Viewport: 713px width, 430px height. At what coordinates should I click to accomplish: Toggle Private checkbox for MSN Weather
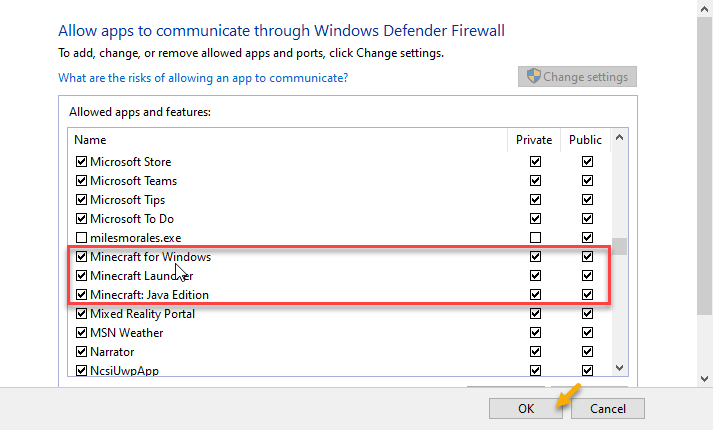pyautogui.click(x=535, y=333)
